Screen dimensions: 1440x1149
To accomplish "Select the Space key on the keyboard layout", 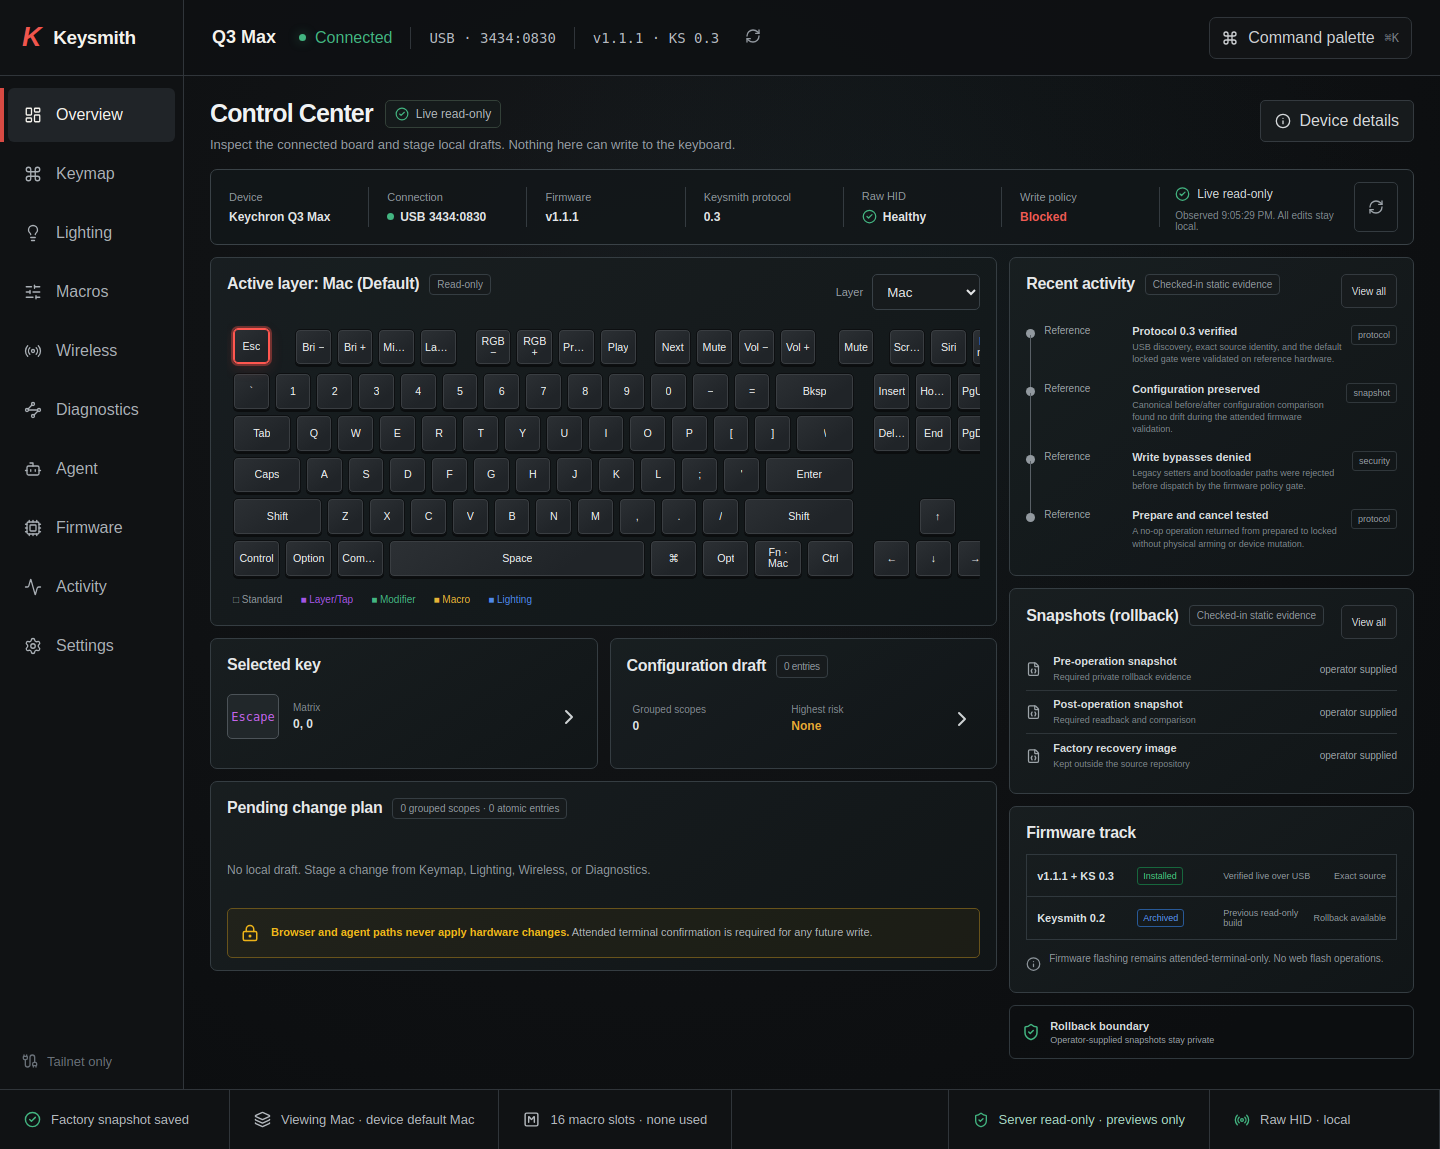I will point(517,558).
